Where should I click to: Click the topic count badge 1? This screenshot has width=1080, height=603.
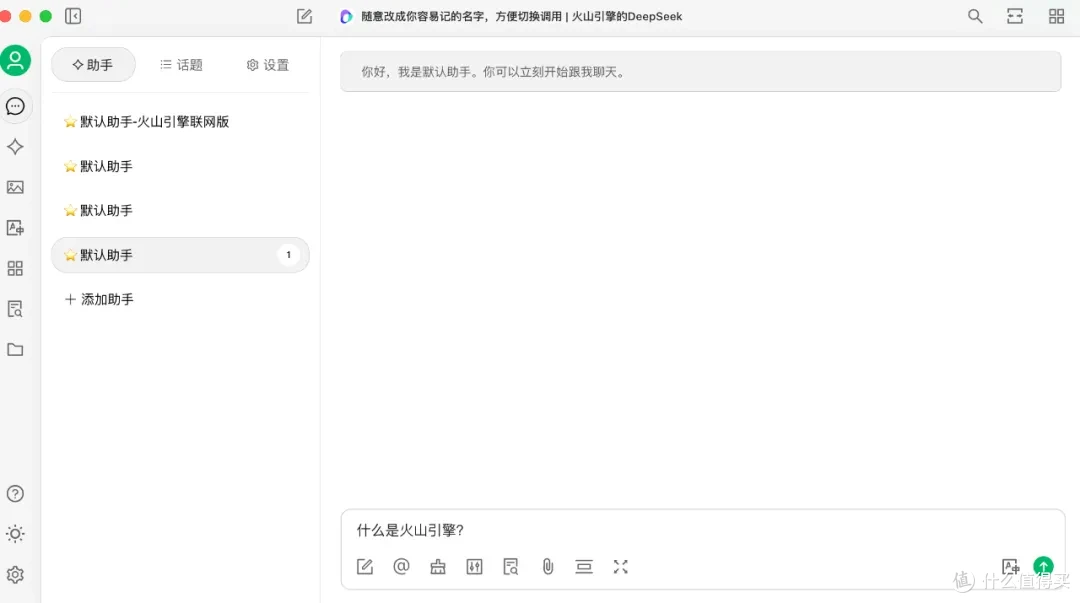coord(289,255)
